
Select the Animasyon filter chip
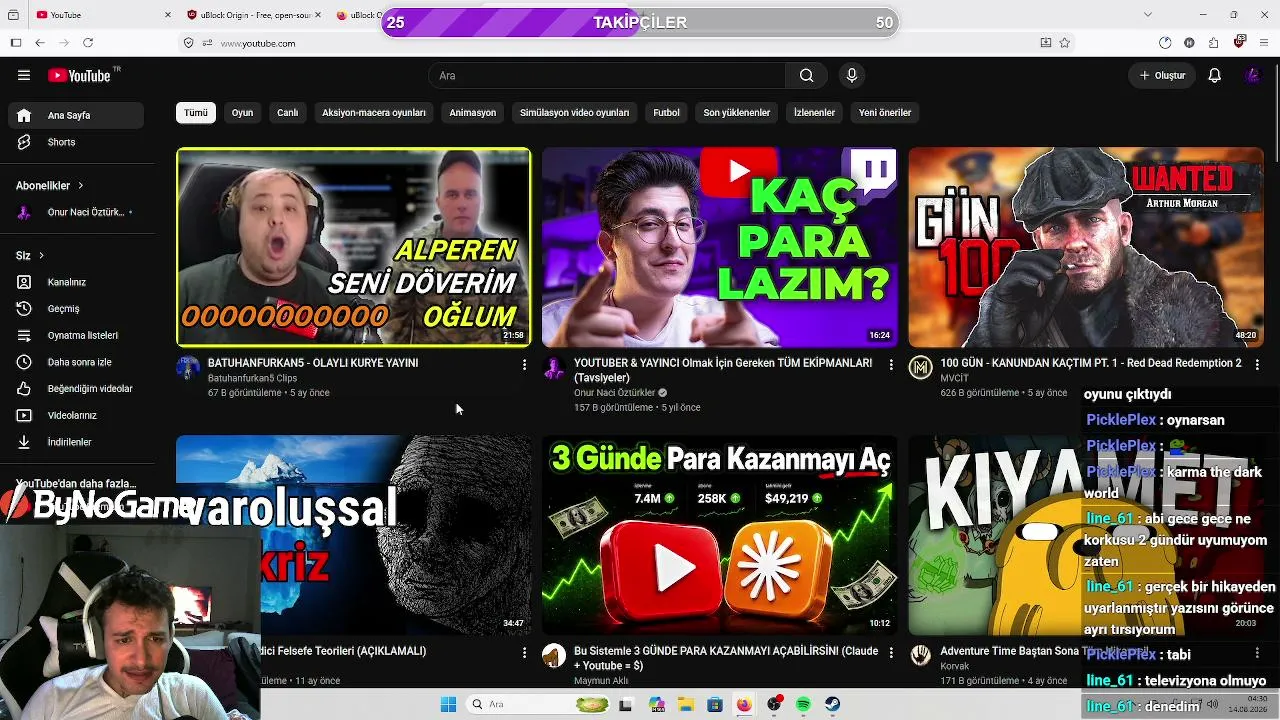[473, 113]
